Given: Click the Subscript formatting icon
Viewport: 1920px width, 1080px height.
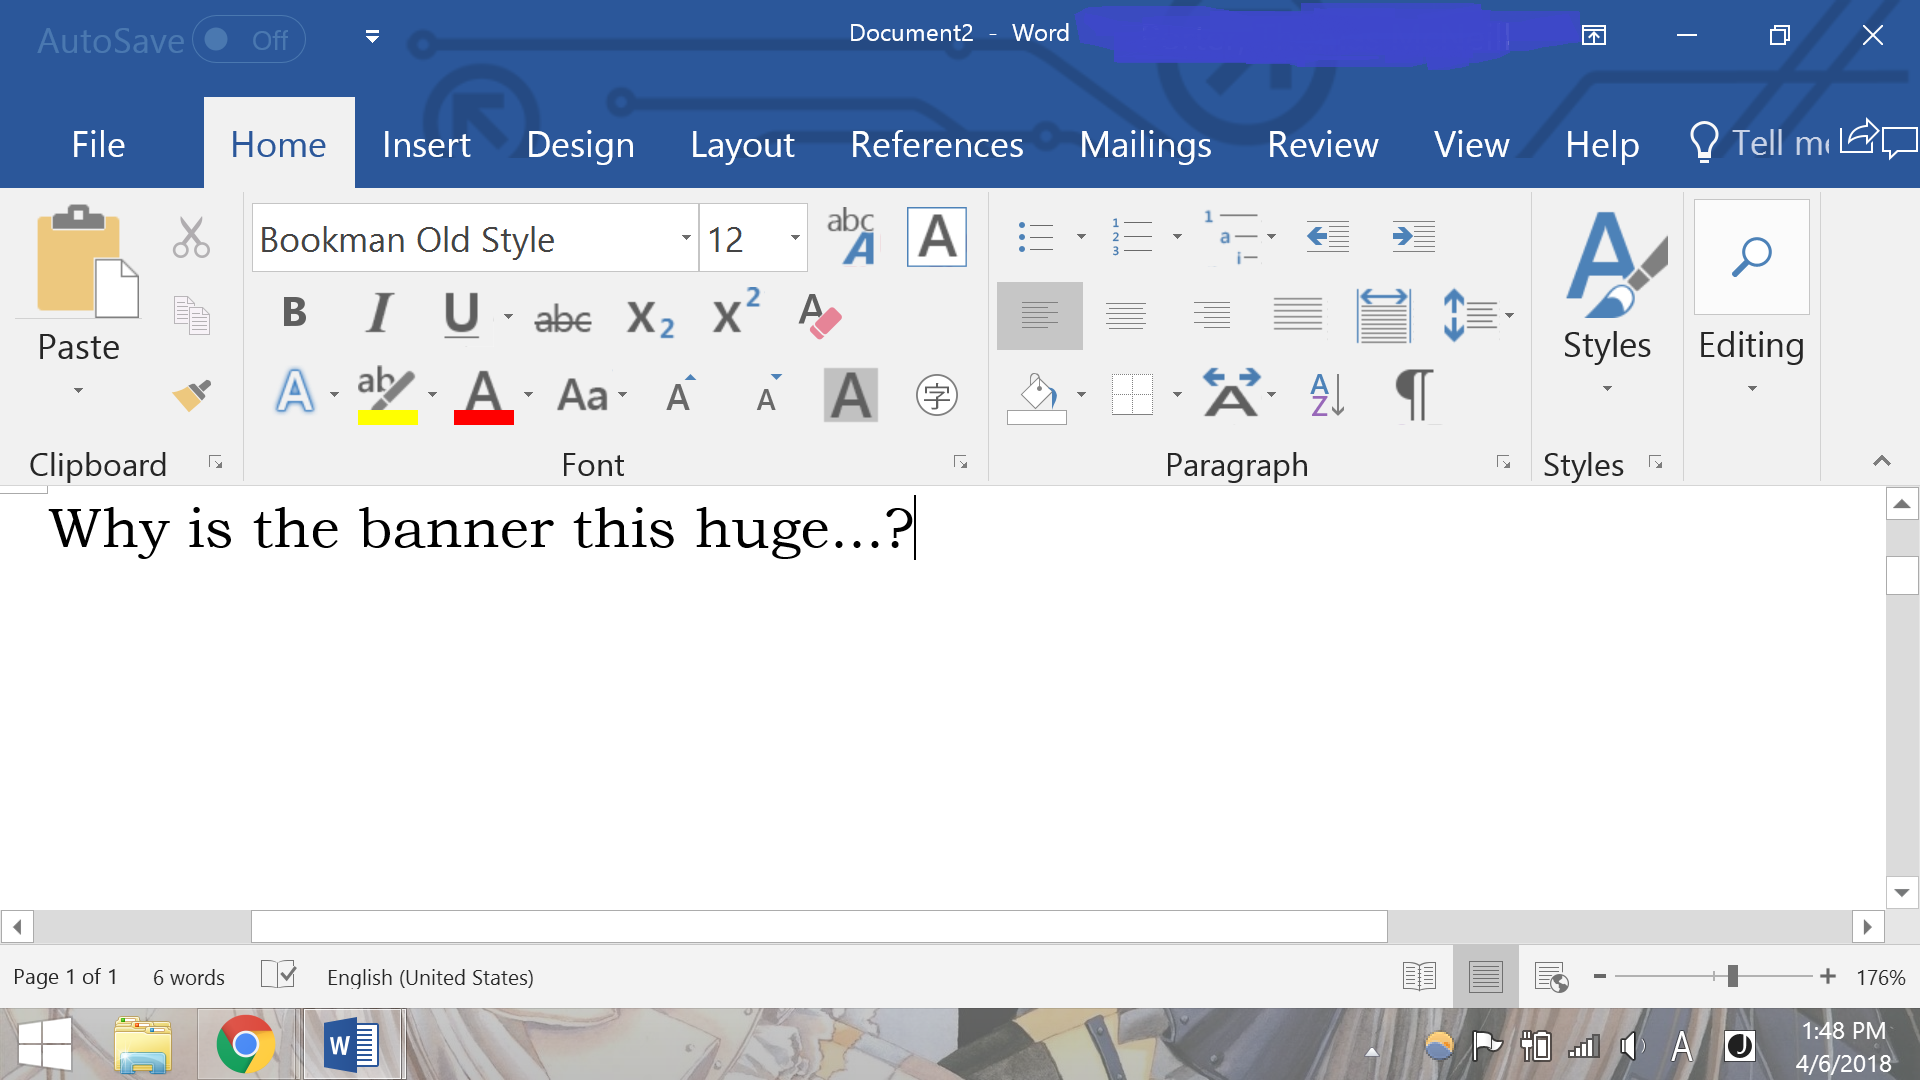Looking at the screenshot, I should pyautogui.click(x=649, y=316).
